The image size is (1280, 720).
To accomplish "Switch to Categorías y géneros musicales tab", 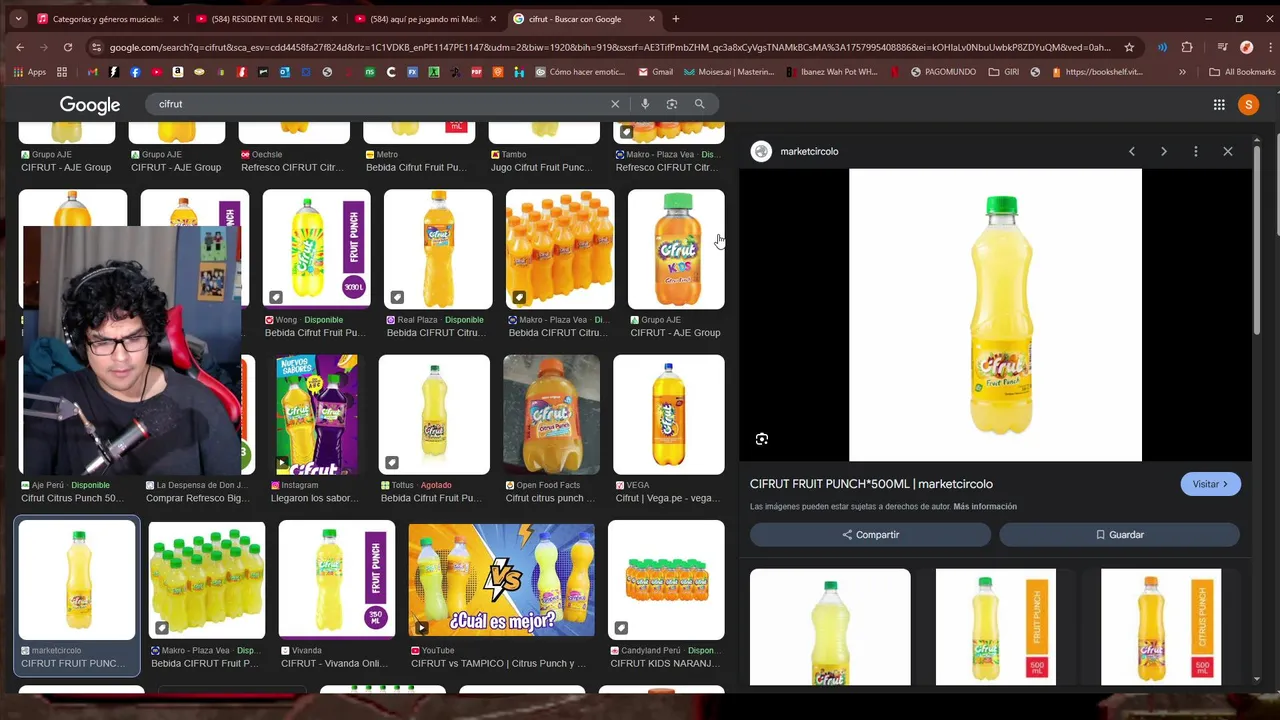I will point(108,19).
